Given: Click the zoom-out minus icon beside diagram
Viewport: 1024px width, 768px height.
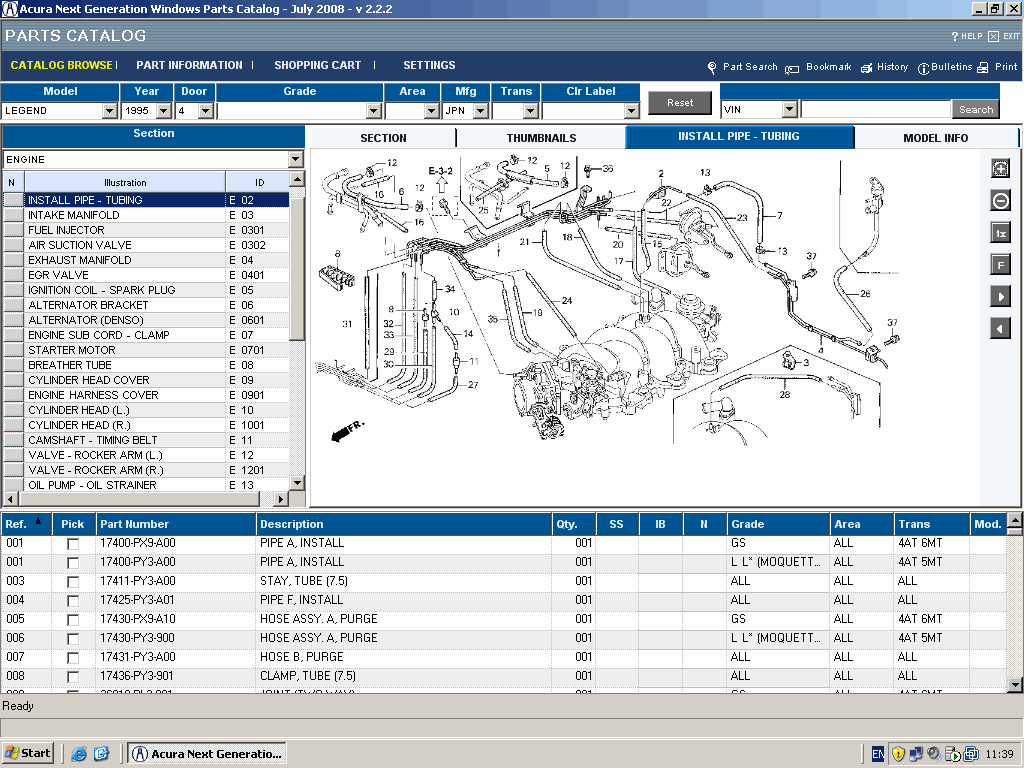Looking at the screenshot, I should (x=1000, y=201).
